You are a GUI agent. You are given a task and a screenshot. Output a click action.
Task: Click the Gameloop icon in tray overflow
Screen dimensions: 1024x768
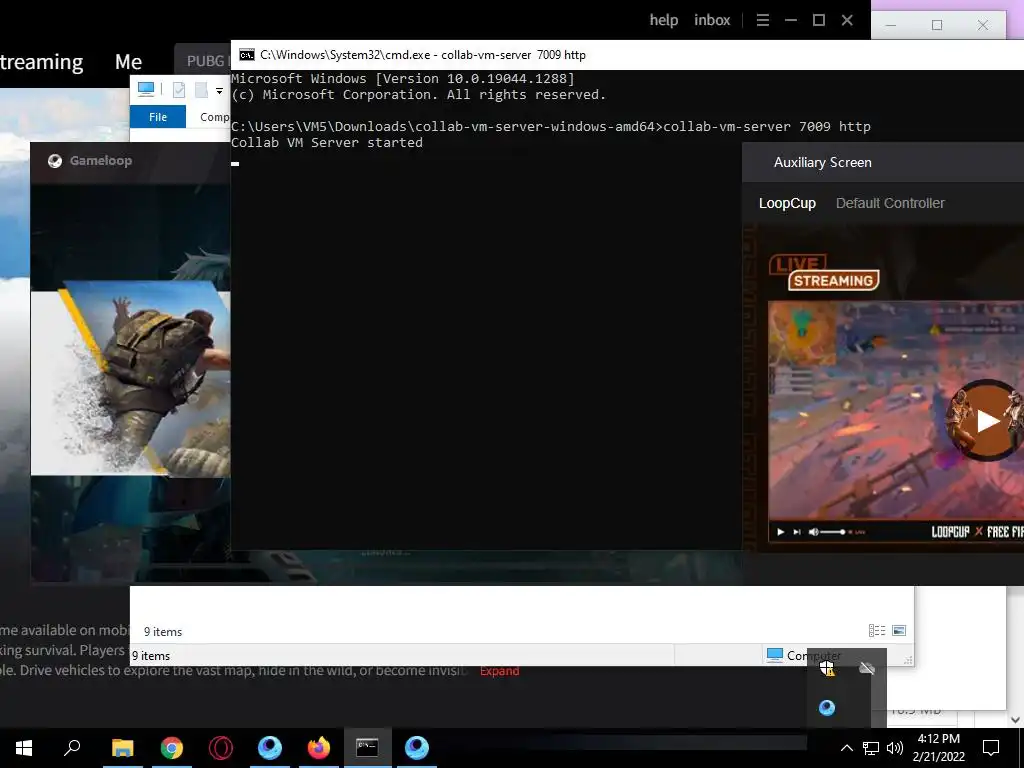(827, 707)
